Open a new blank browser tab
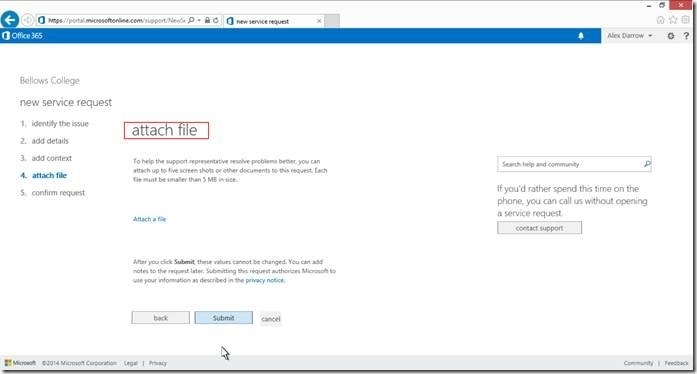 332,21
